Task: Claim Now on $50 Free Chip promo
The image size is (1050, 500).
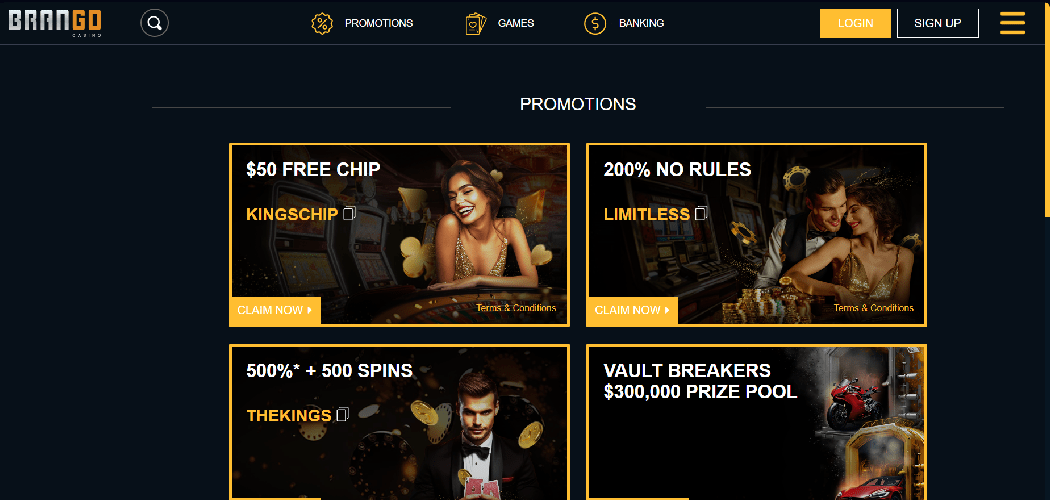Action: pyautogui.click(x=275, y=311)
